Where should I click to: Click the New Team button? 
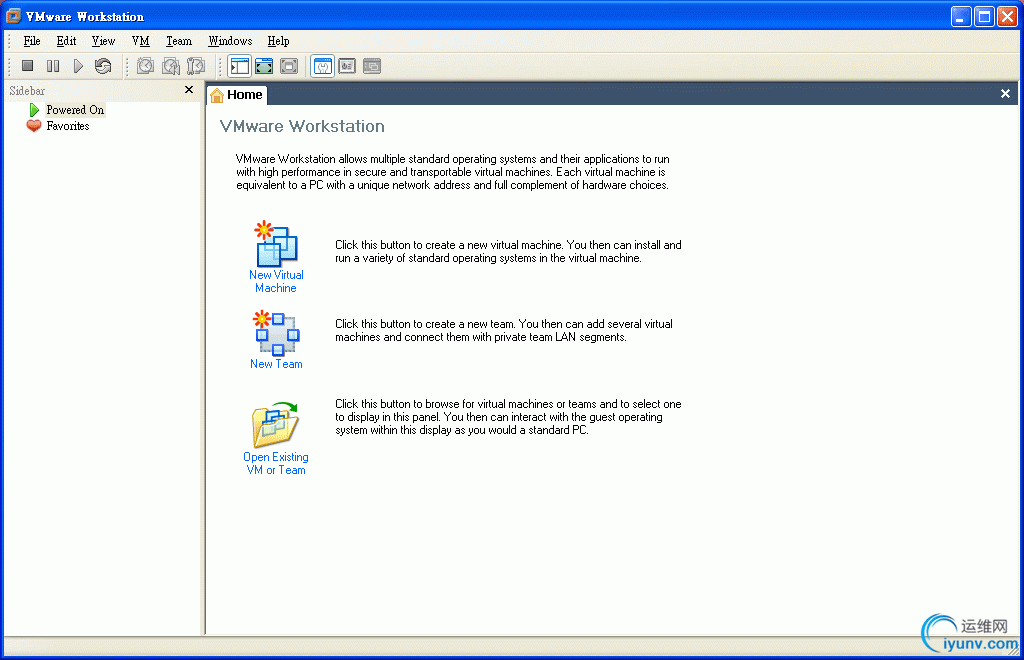276,340
